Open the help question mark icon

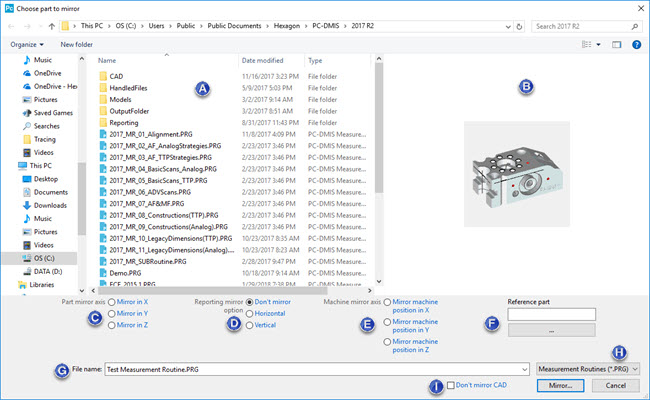click(636, 45)
